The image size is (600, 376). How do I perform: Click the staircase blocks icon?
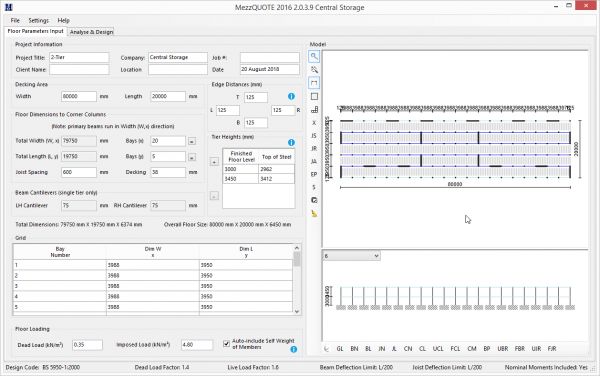(x=314, y=109)
